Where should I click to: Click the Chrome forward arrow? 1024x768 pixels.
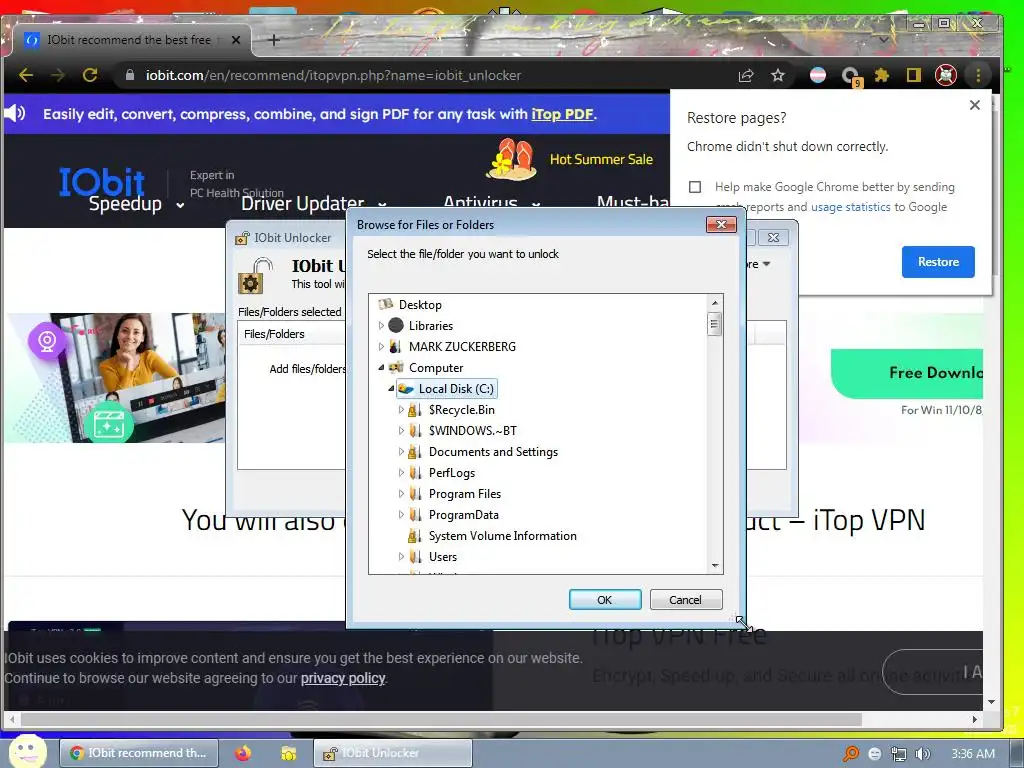57,75
